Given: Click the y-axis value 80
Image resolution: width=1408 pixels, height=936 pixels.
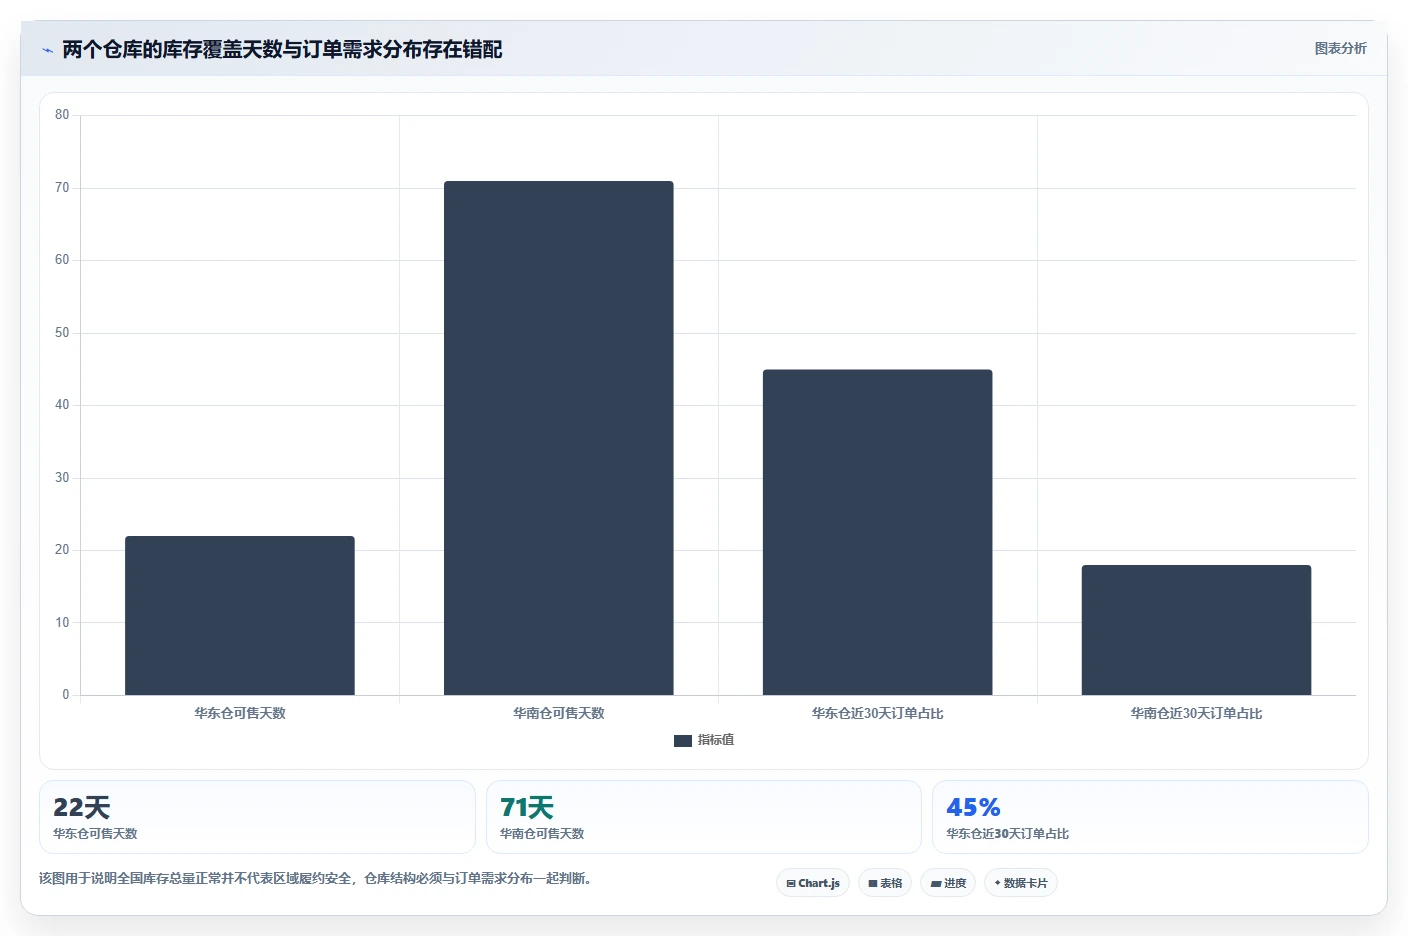Looking at the screenshot, I should click(x=62, y=115).
